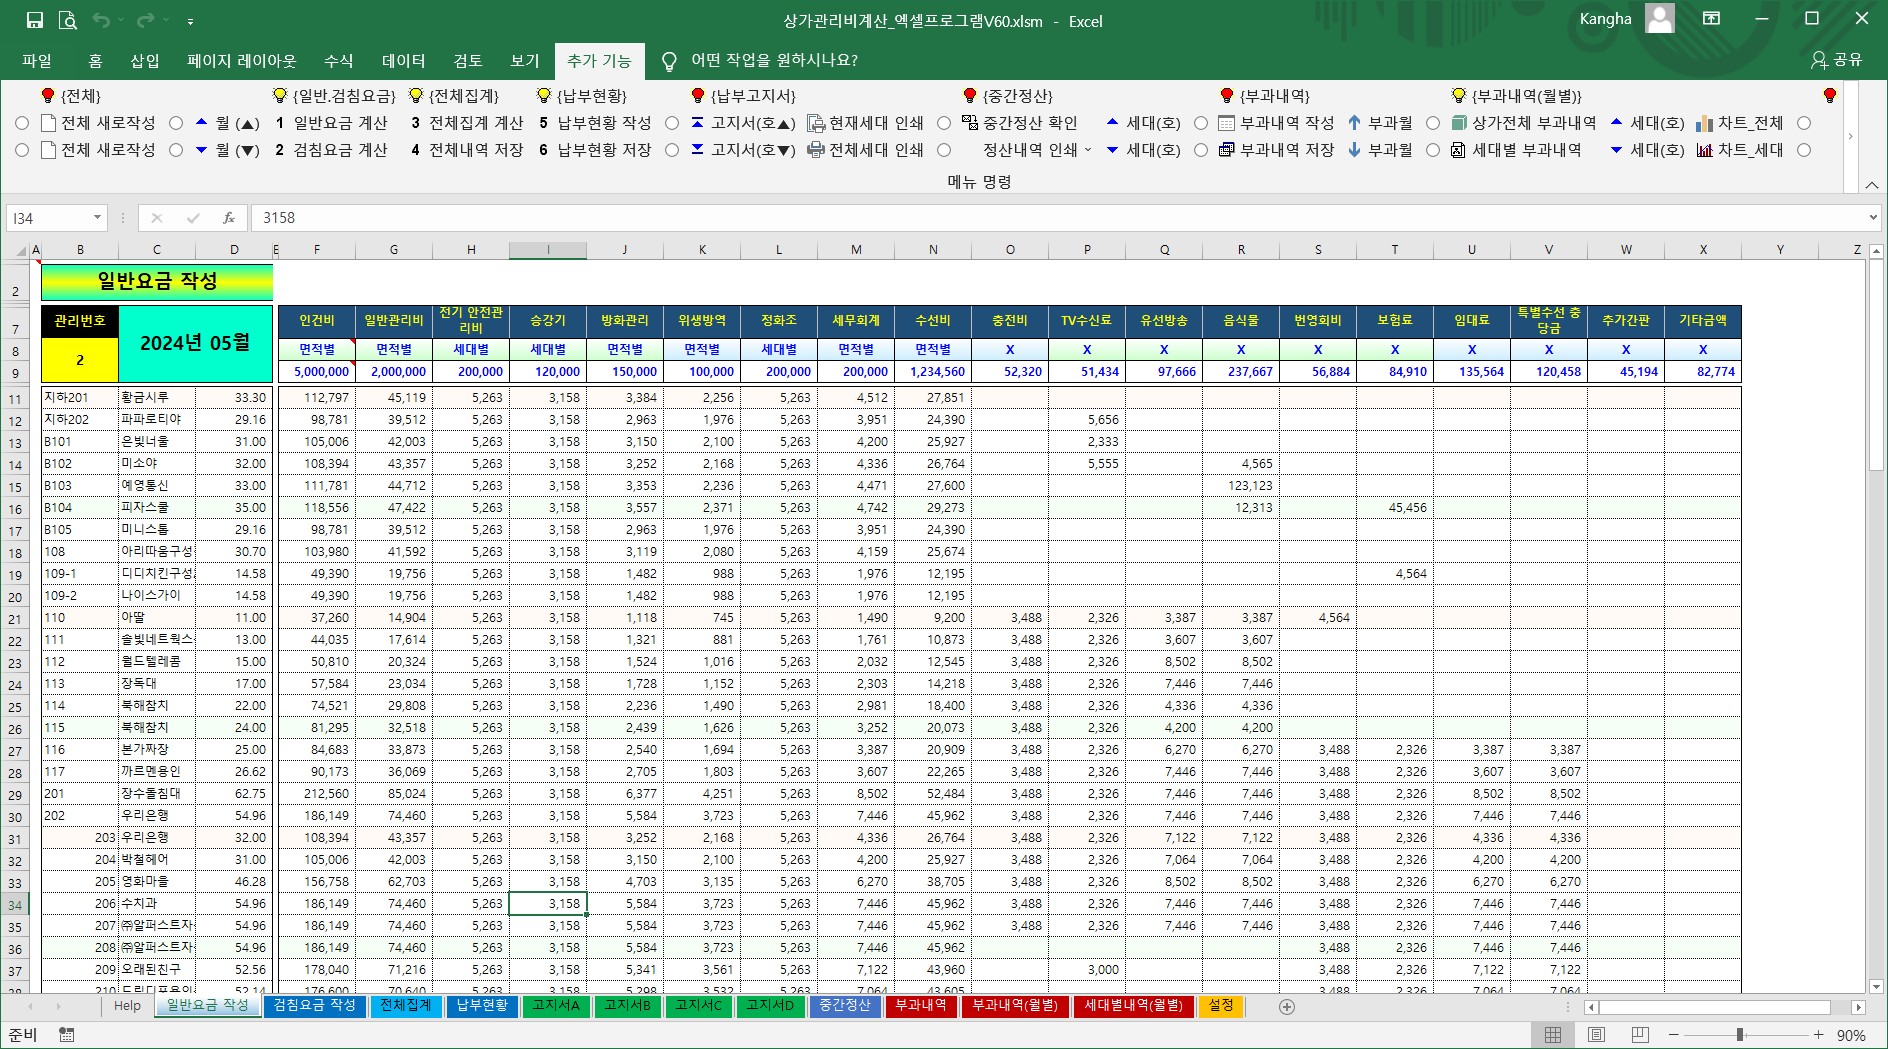This screenshot has width=1888, height=1049.
Task: Click the 중간정산 확인 icon
Action: pyautogui.click(x=969, y=123)
